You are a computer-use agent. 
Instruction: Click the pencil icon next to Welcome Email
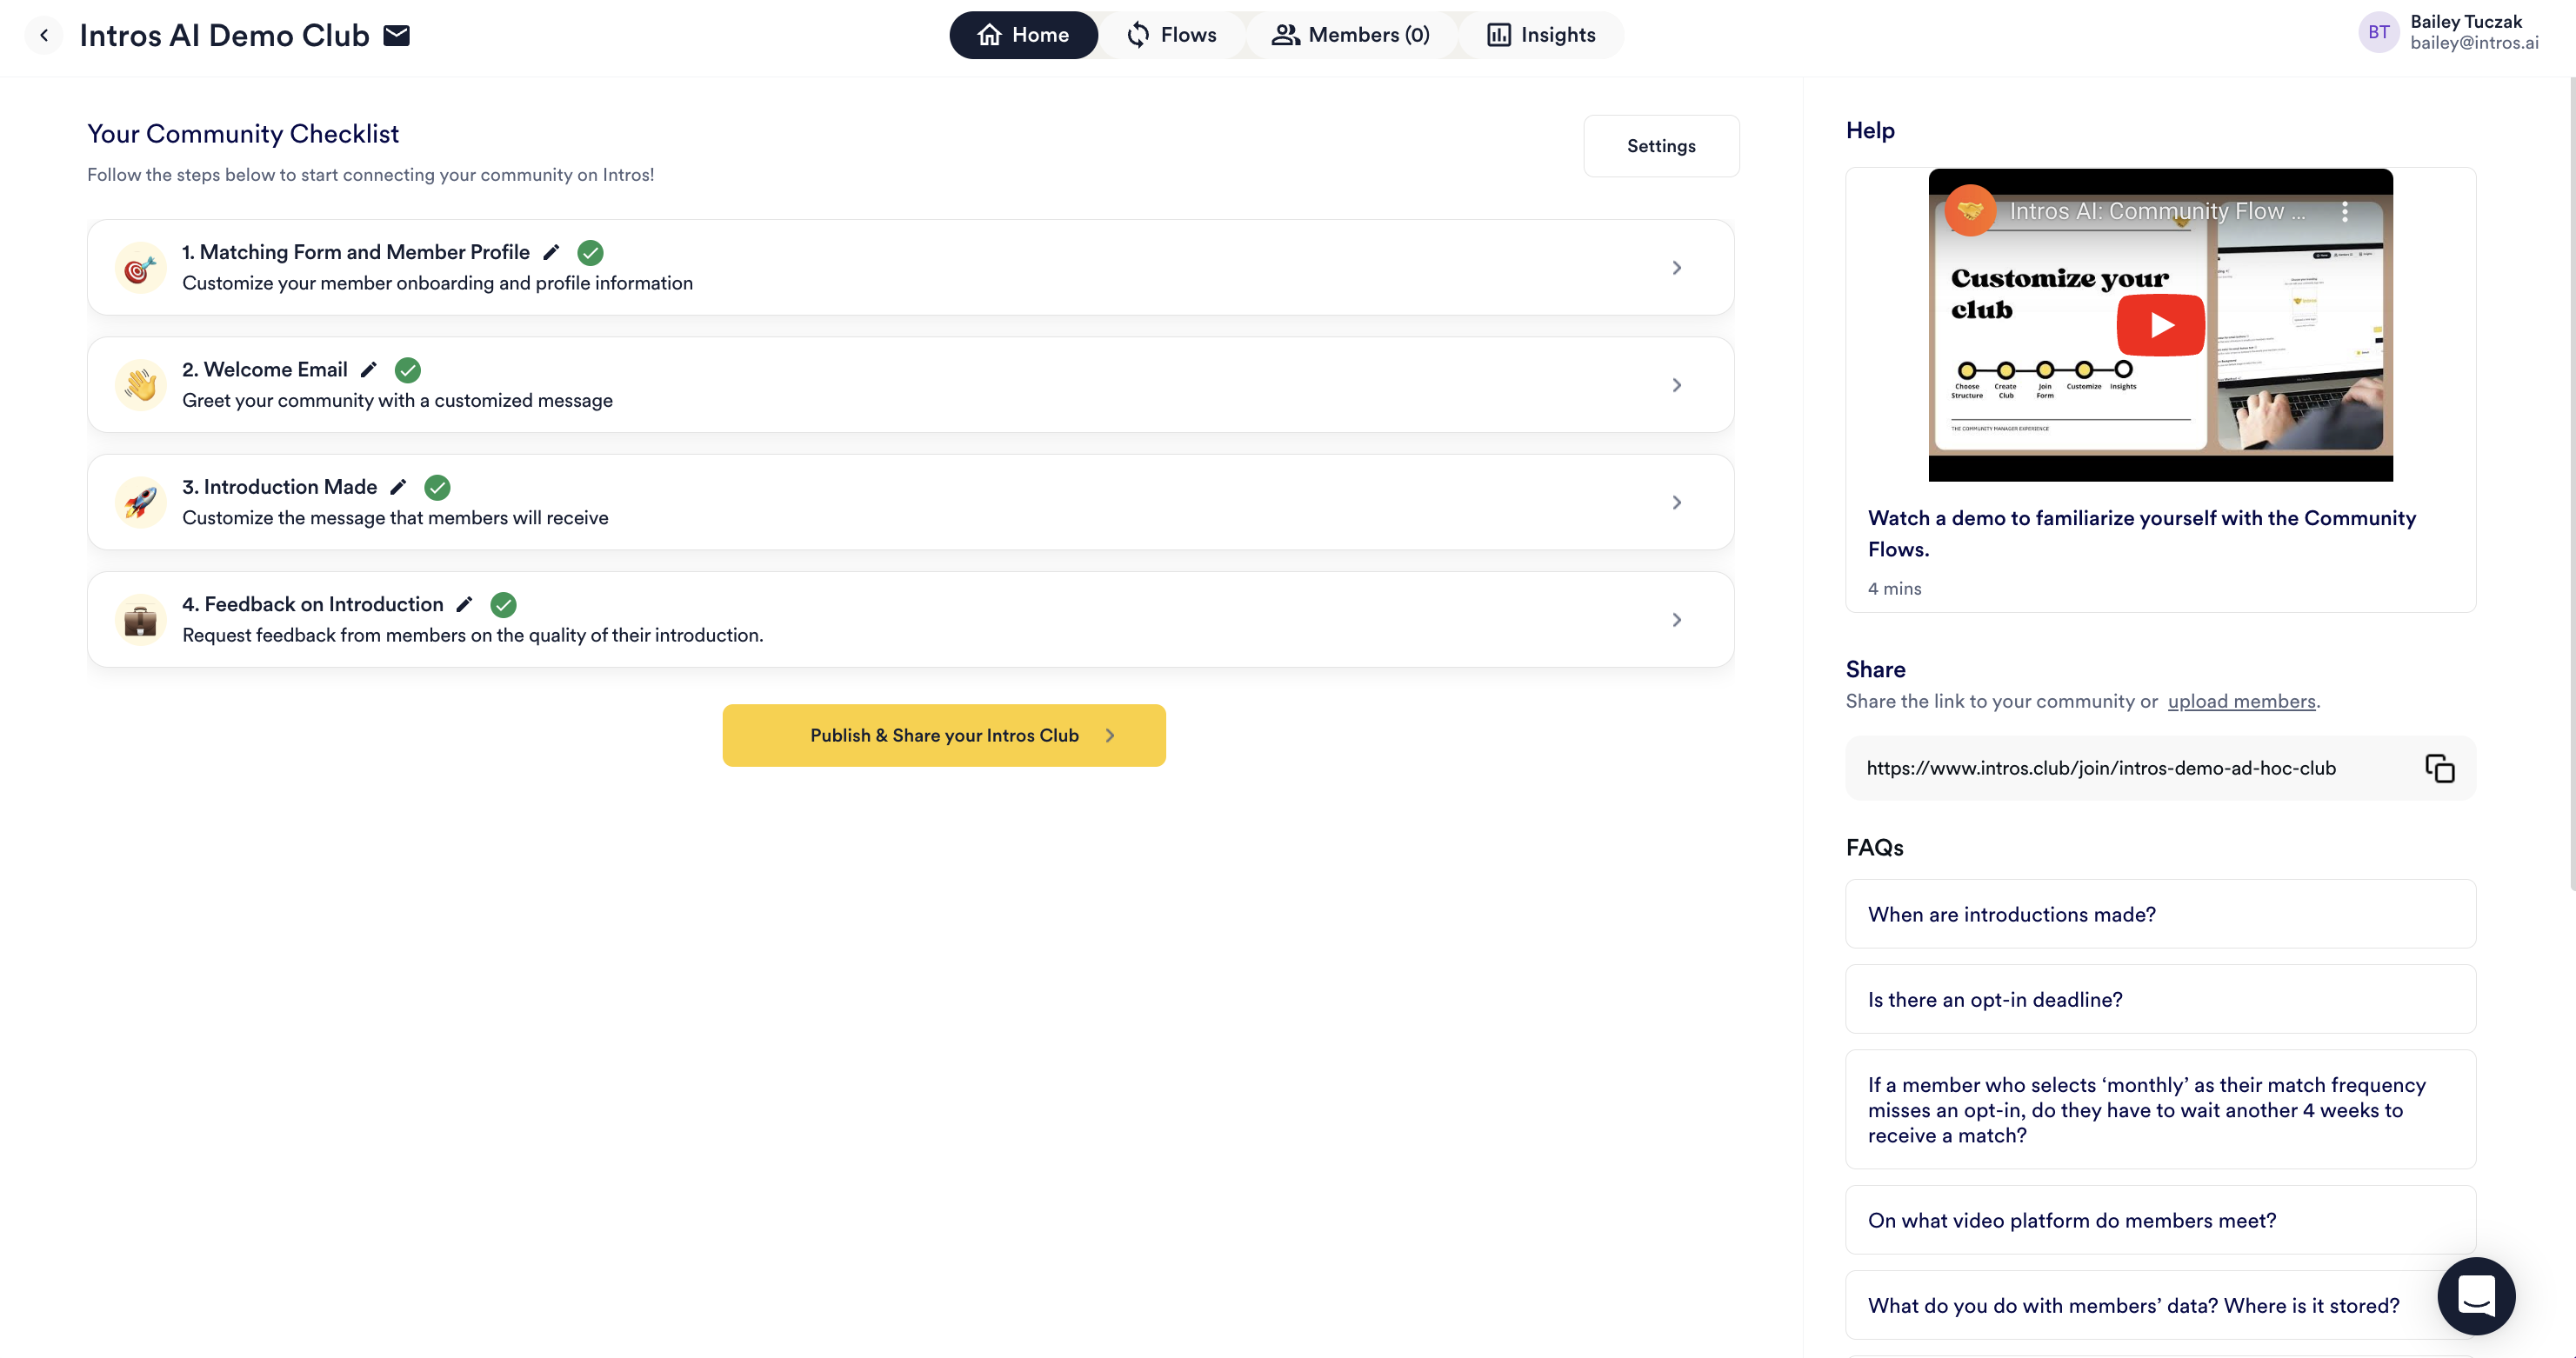369,370
